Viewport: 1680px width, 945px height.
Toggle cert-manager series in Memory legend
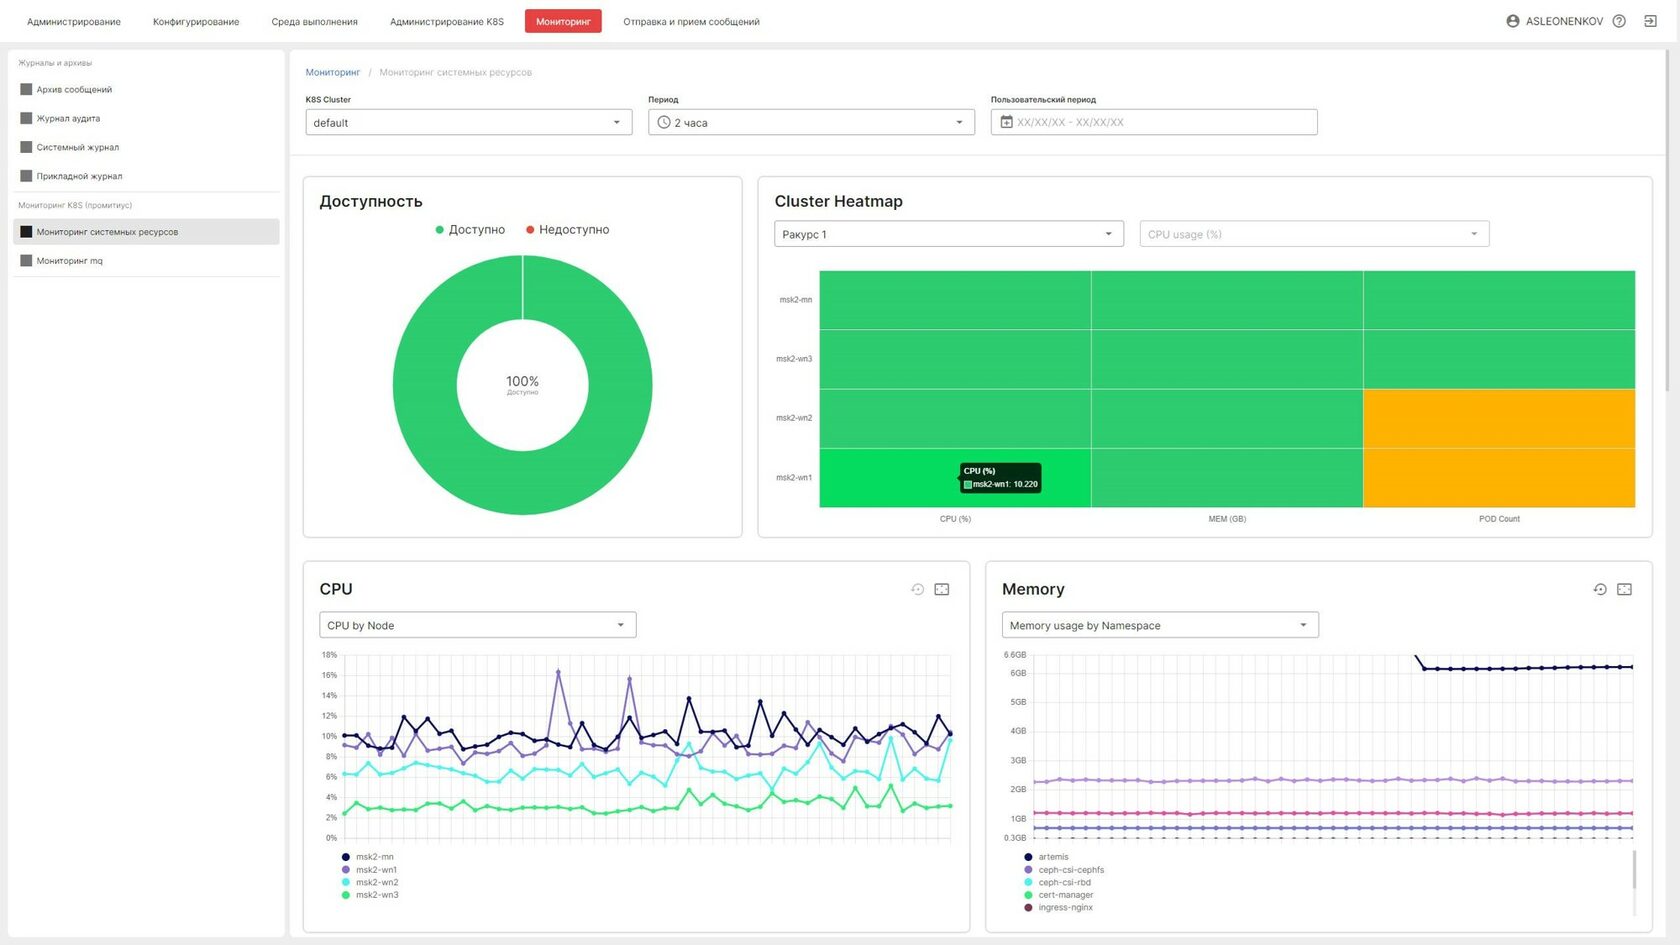click(1058, 895)
